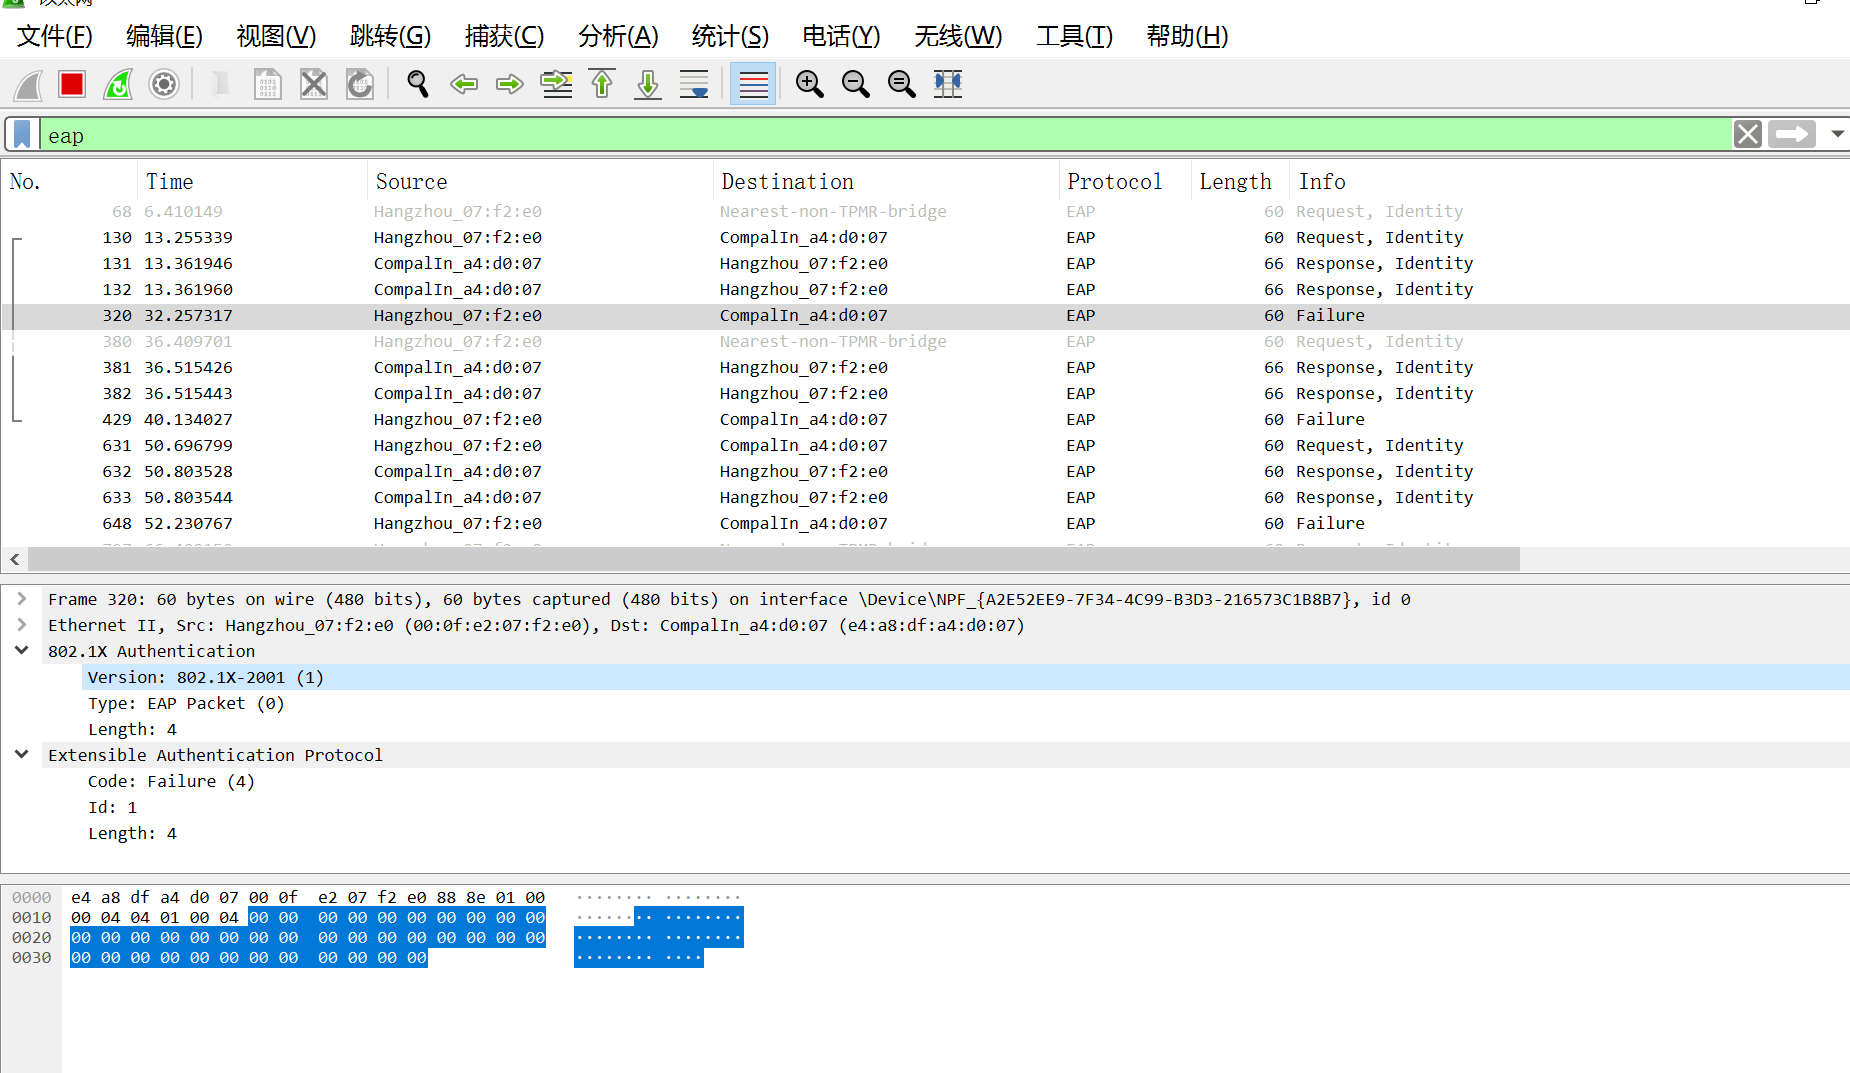Select the Version: 802.1X-2001 field
The width and height of the screenshot is (1850, 1073).
pyautogui.click(x=965, y=677)
